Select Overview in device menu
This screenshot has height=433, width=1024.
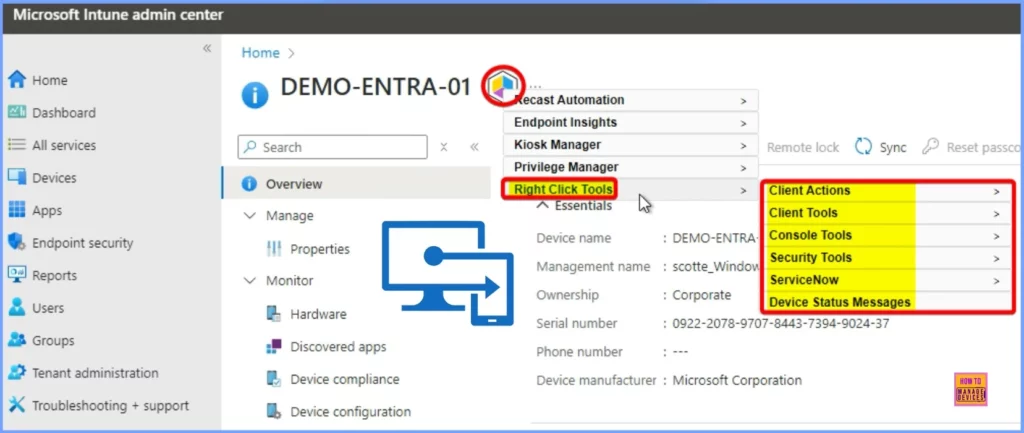click(356, 184)
